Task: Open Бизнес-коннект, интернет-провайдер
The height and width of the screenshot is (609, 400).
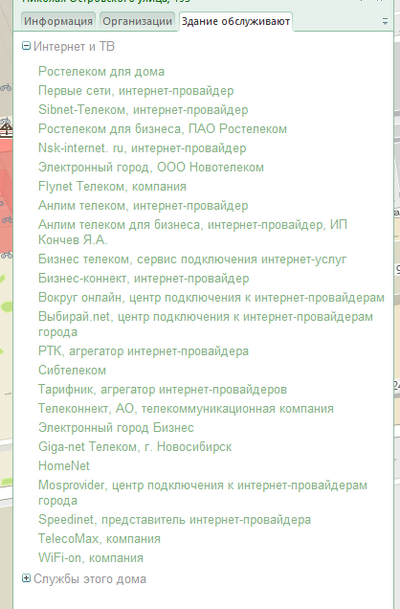Action: [x=144, y=278]
